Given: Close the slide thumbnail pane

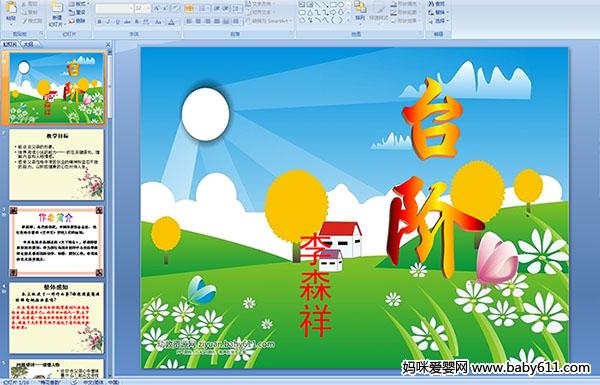Looking at the screenshot, I should point(108,44).
